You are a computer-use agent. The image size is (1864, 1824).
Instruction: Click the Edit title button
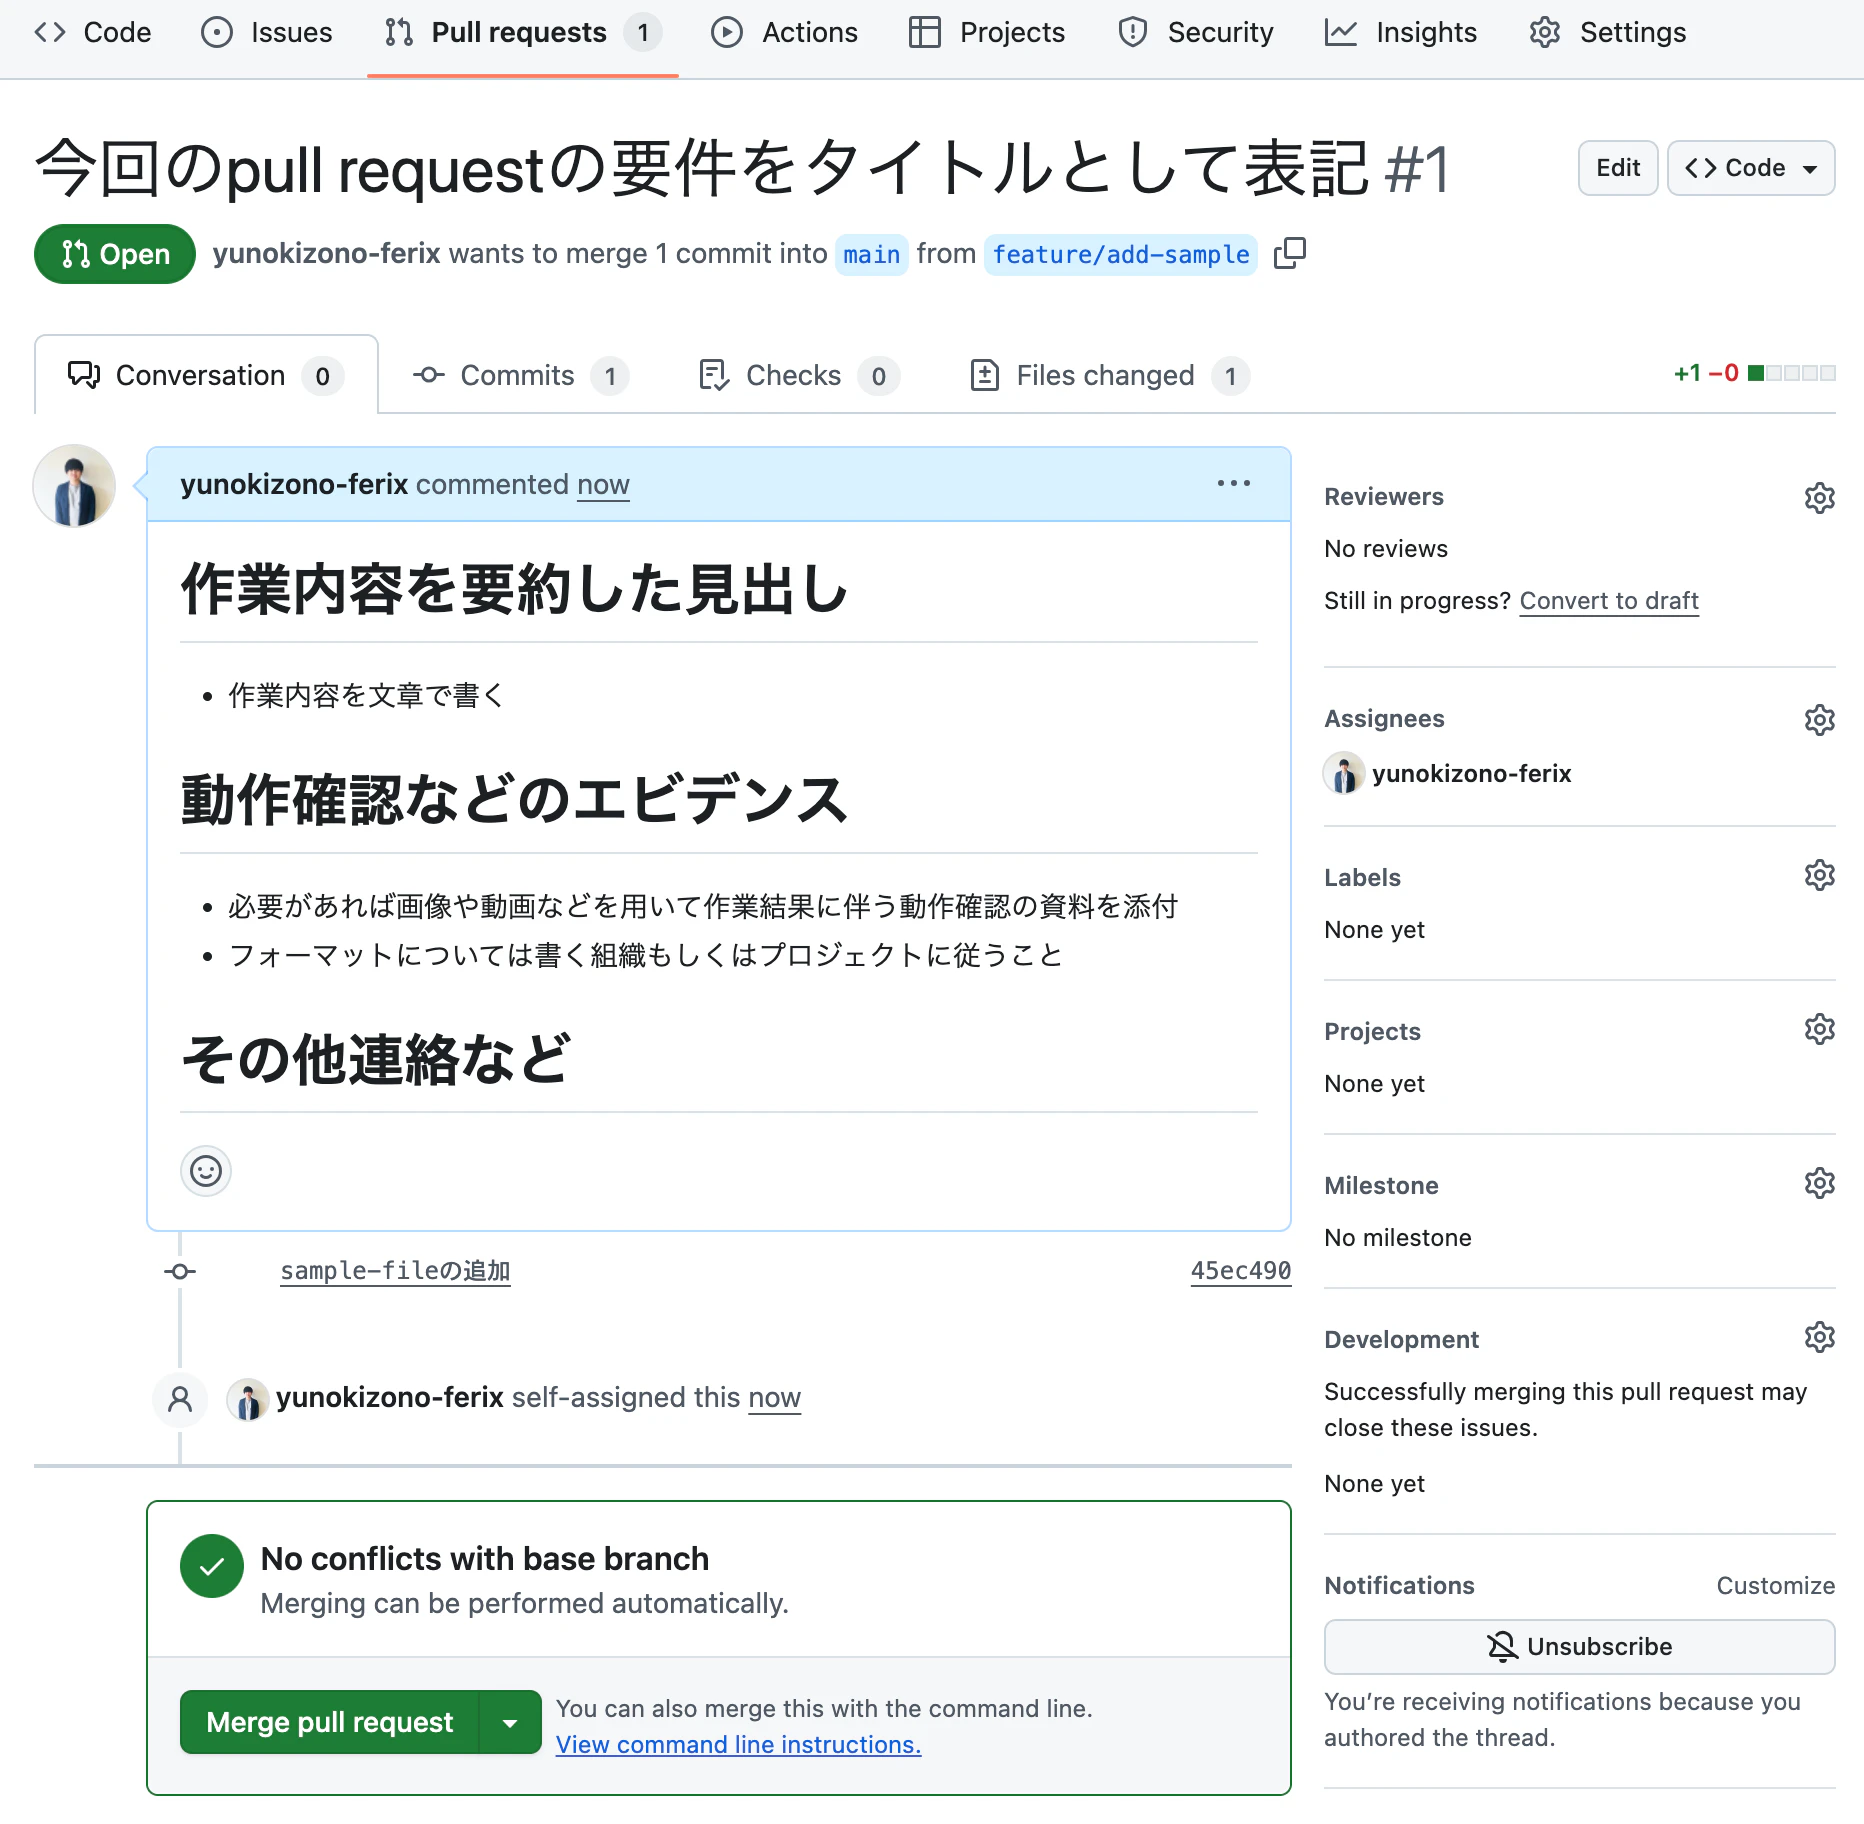(x=1617, y=168)
